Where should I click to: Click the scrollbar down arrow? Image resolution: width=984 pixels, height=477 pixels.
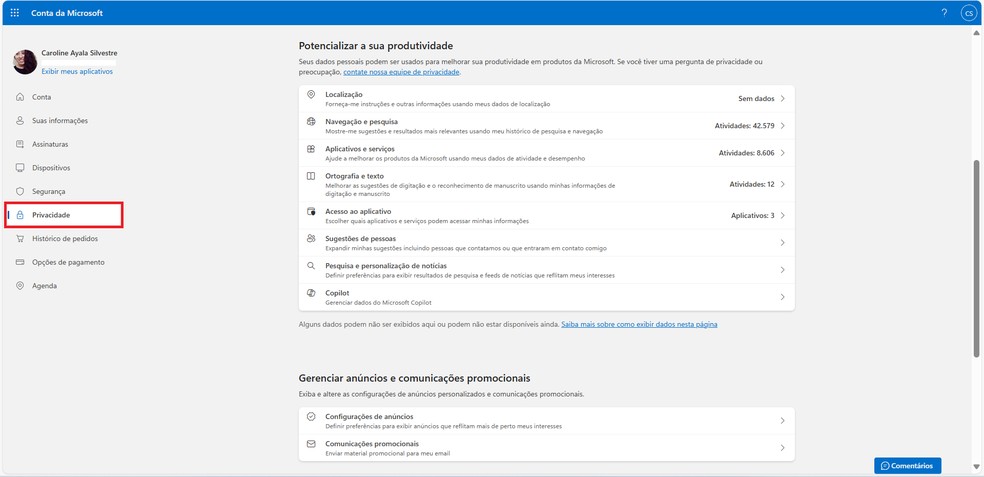pyautogui.click(x=976, y=468)
